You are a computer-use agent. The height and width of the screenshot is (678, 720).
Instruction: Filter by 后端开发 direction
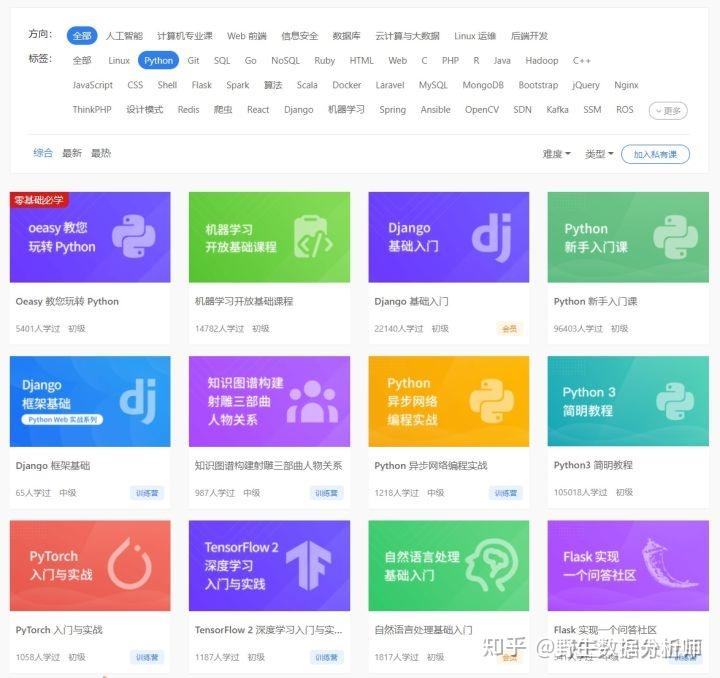point(529,36)
